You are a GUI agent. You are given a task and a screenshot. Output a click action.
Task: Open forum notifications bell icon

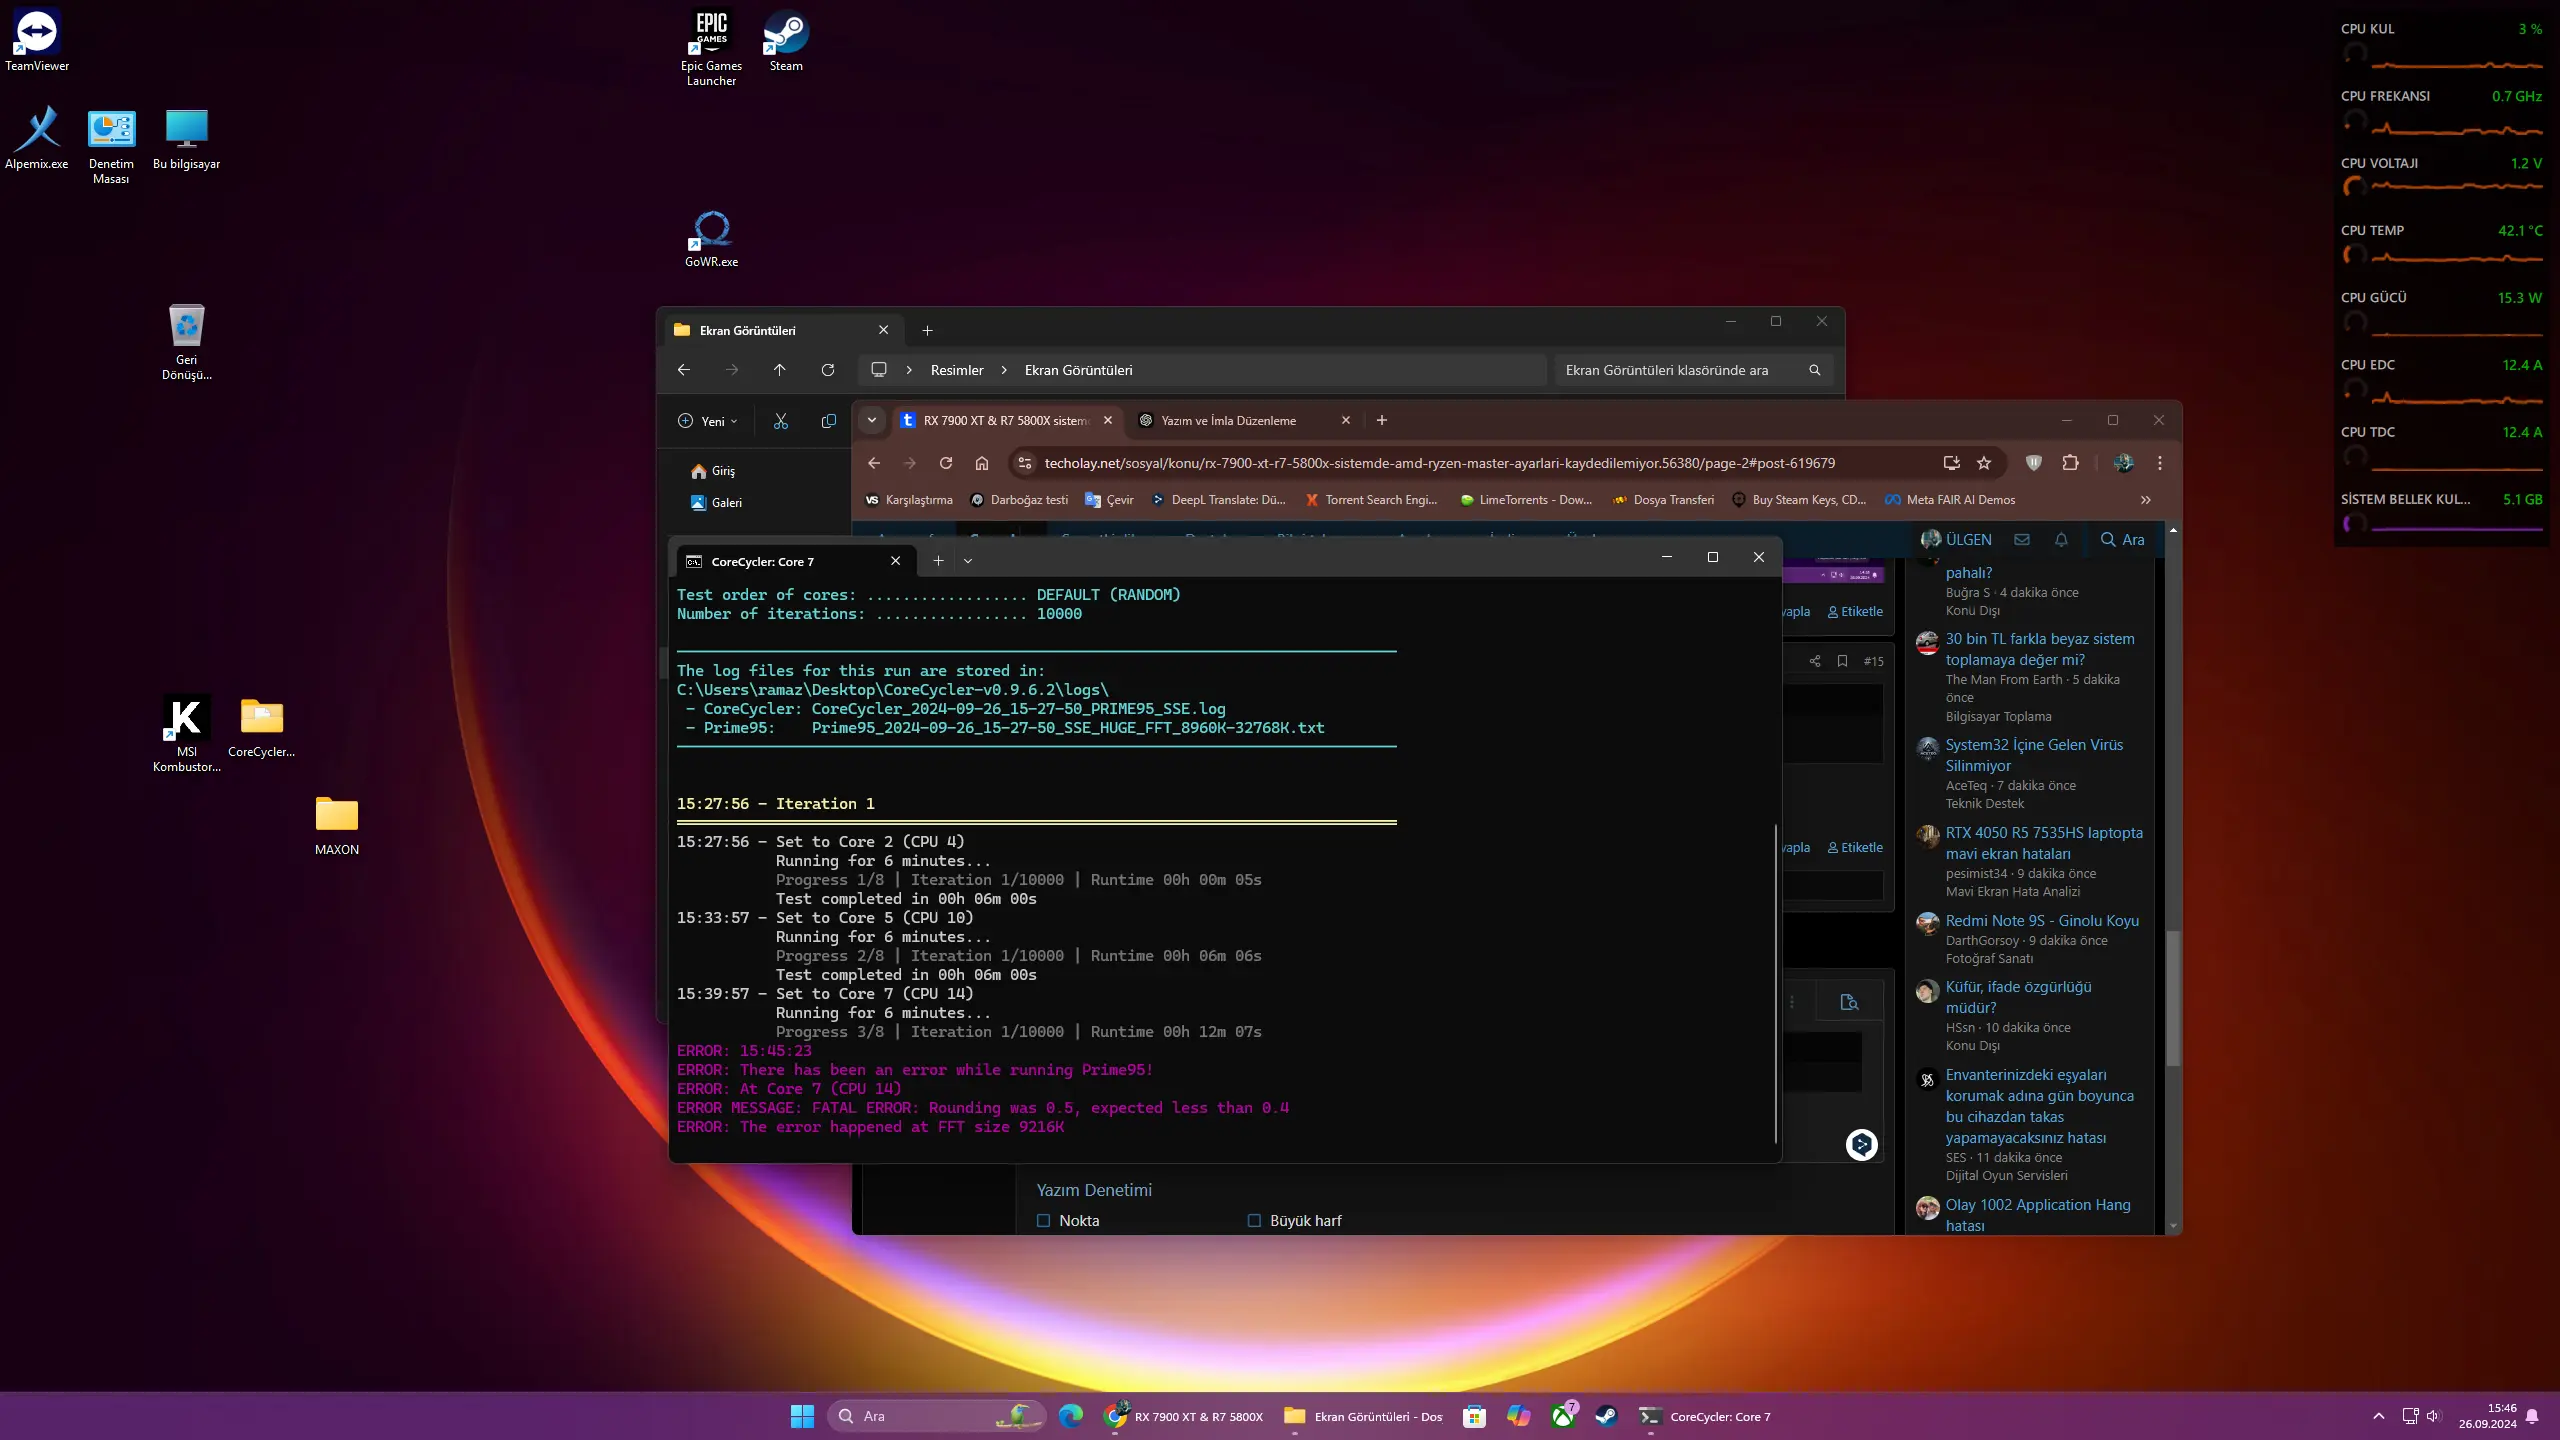pos(2061,540)
